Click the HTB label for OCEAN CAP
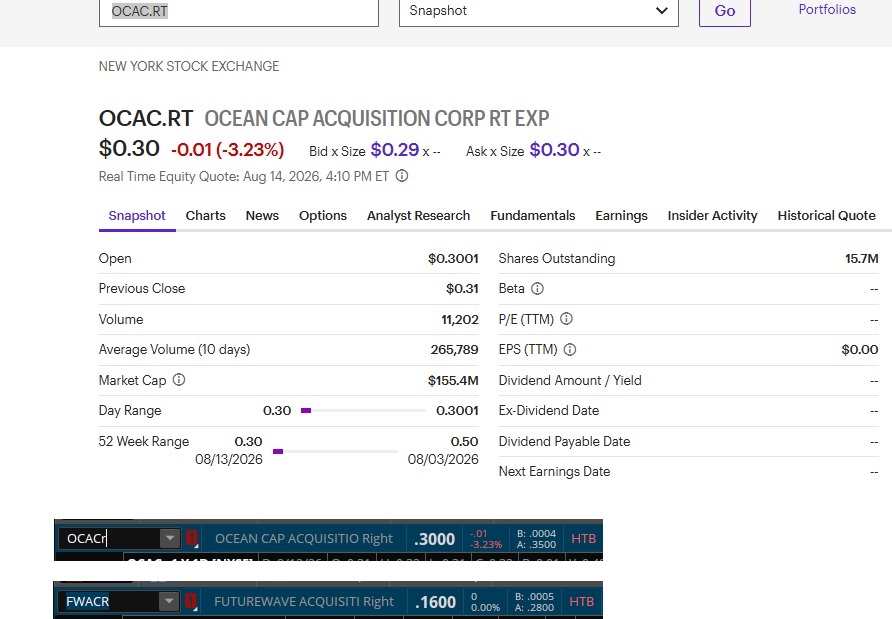 tap(583, 538)
